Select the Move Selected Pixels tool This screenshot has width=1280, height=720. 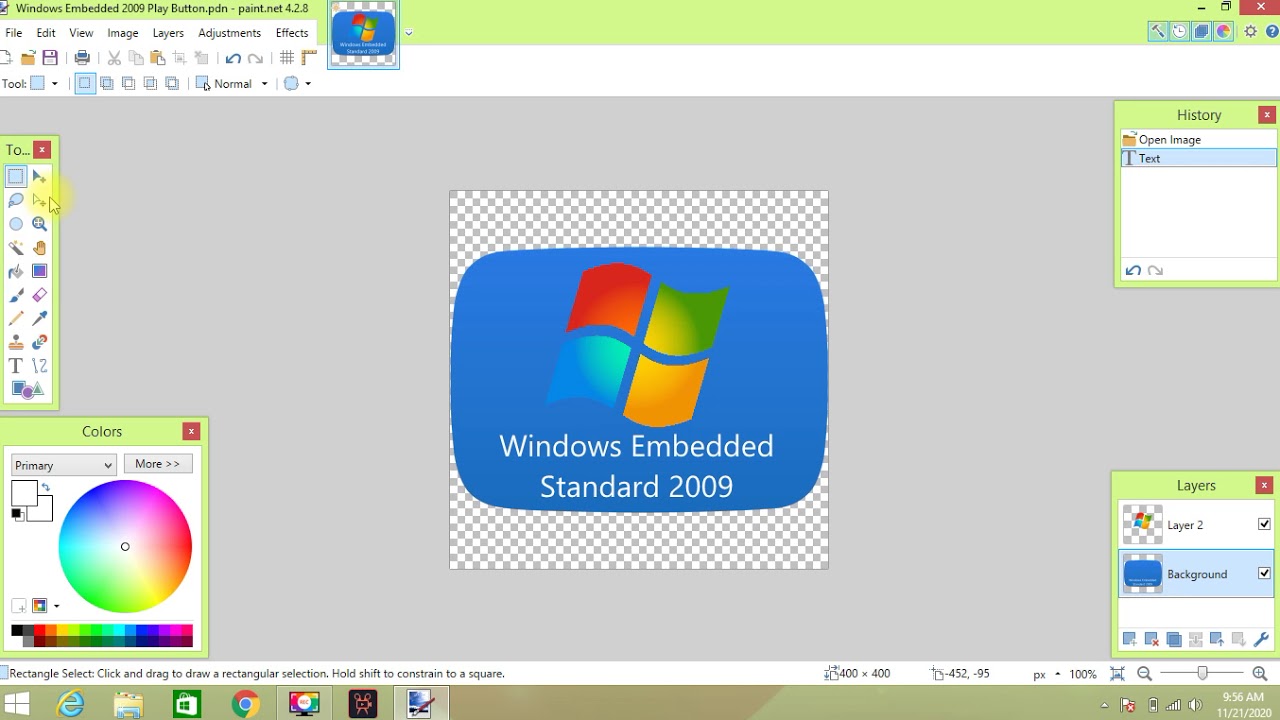pyautogui.click(x=39, y=177)
